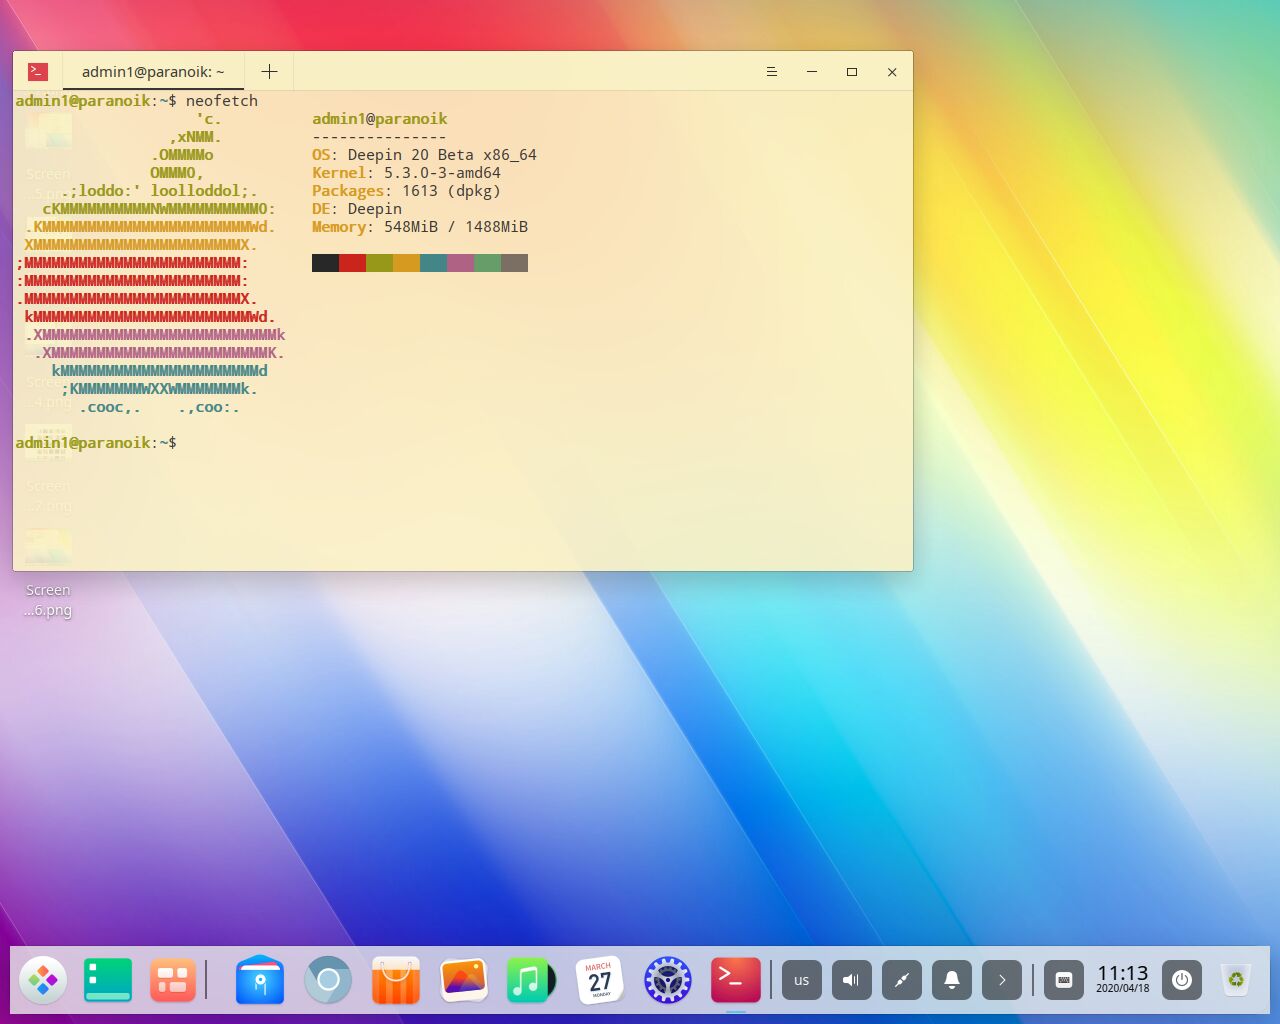Viewport: 1280px width, 1024px height.
Task: Click the 'DE: Deepin' line
Action: tap(357, 209)
